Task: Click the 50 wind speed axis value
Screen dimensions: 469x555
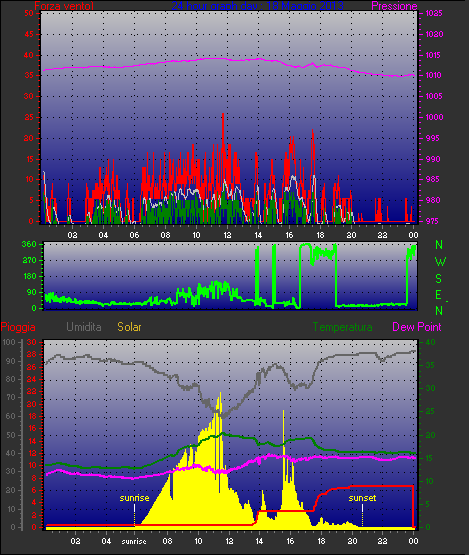Action: click(x=29, y=13)
